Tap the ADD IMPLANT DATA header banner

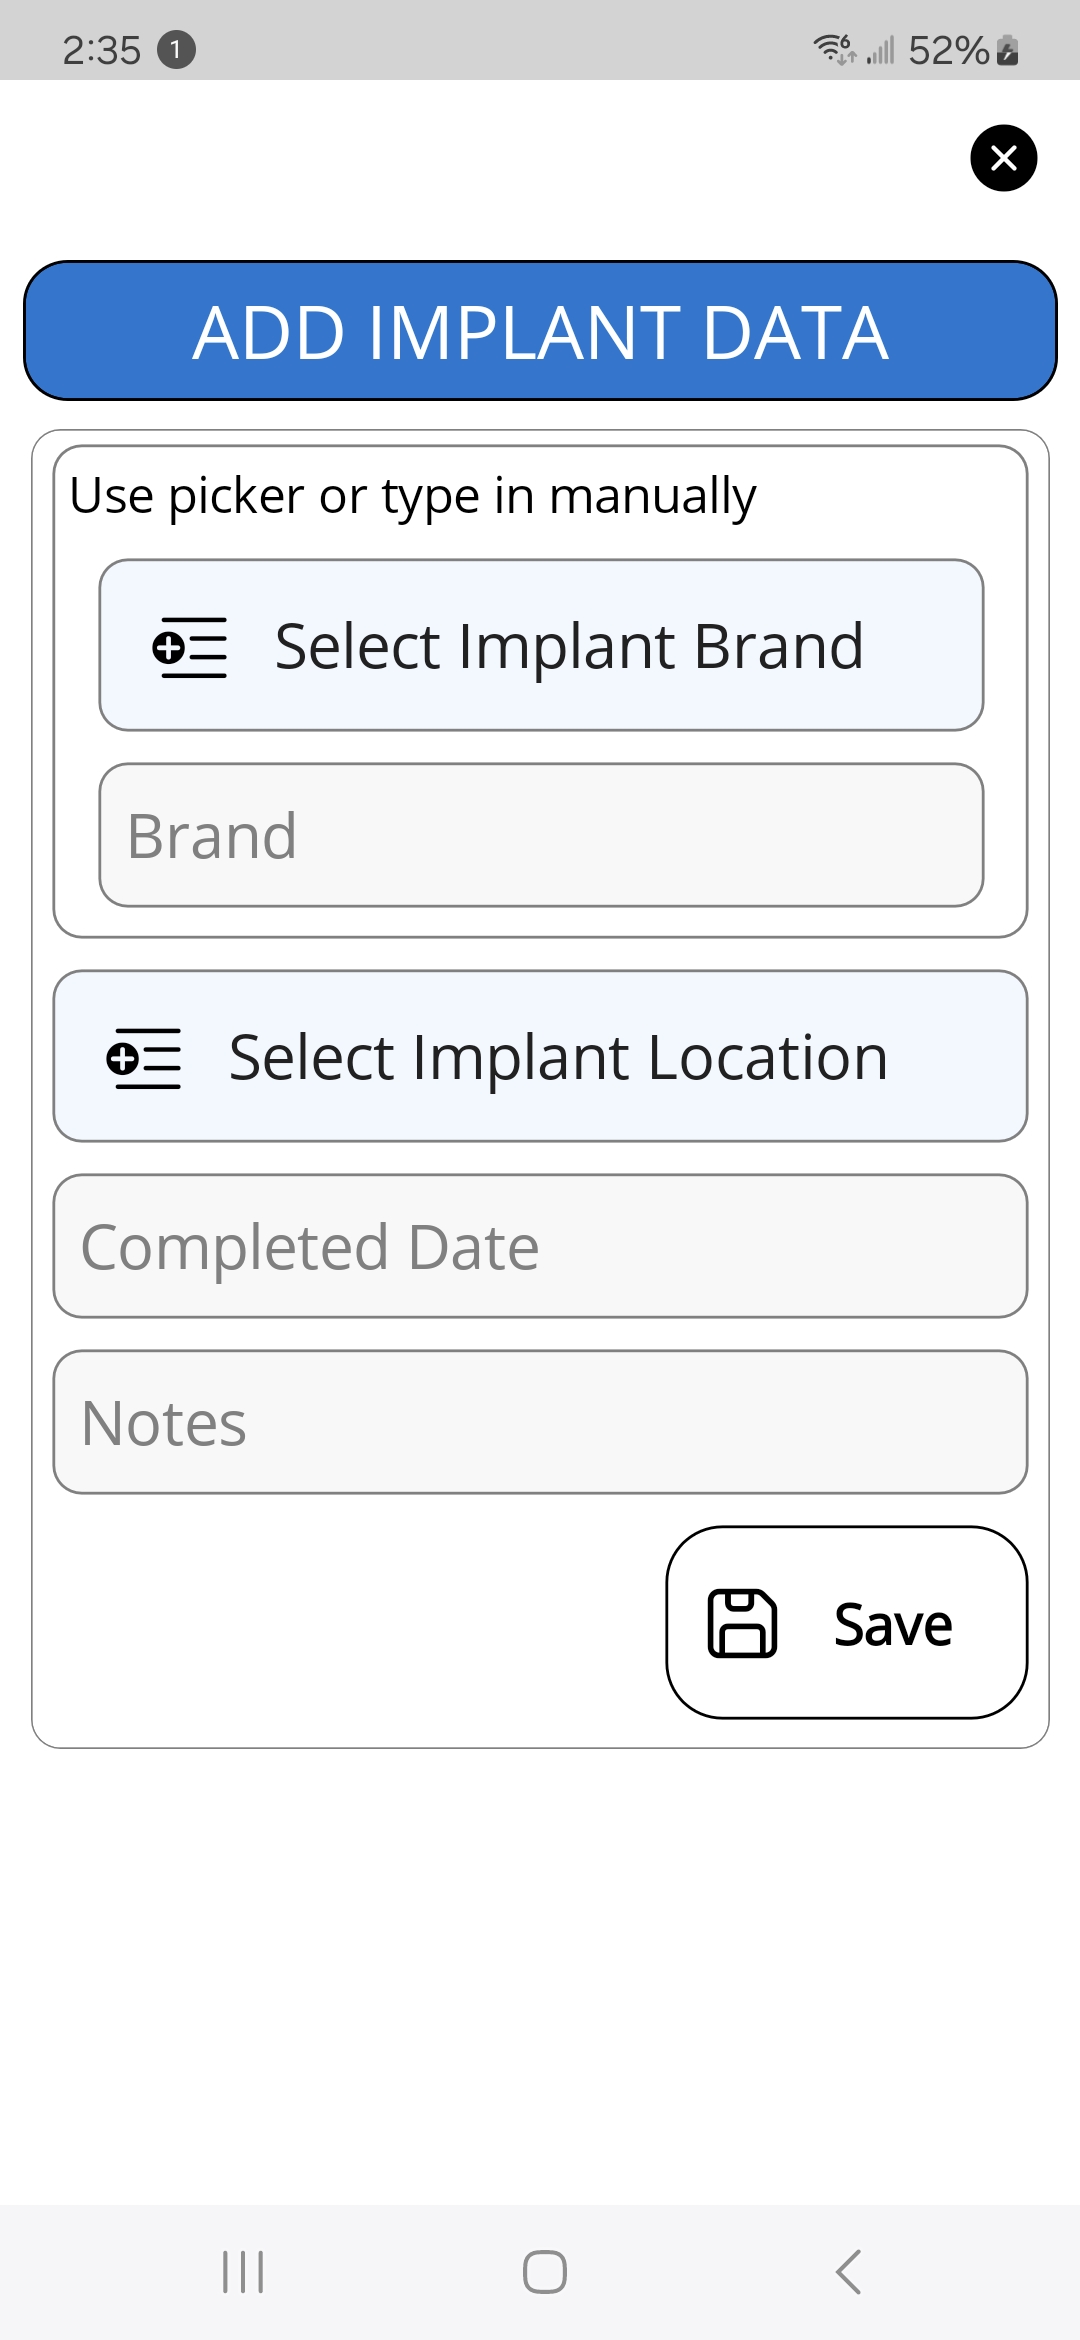tap(540, 331)
